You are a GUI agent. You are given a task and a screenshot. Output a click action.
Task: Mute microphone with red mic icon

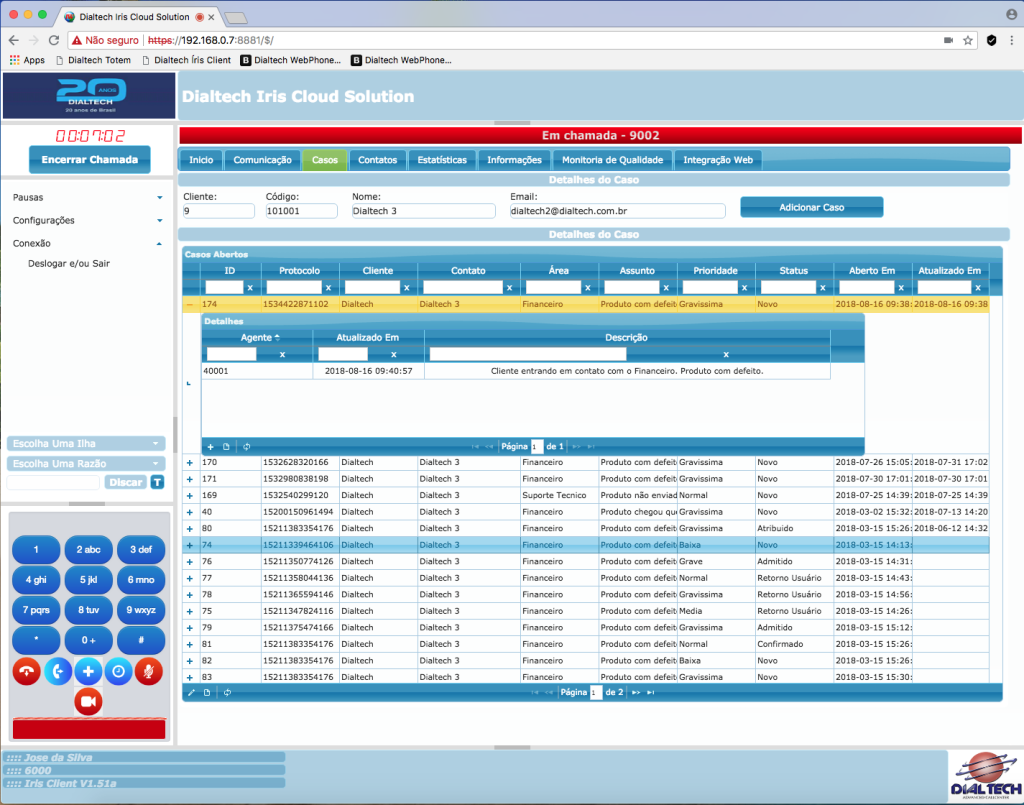coord(149,671)
